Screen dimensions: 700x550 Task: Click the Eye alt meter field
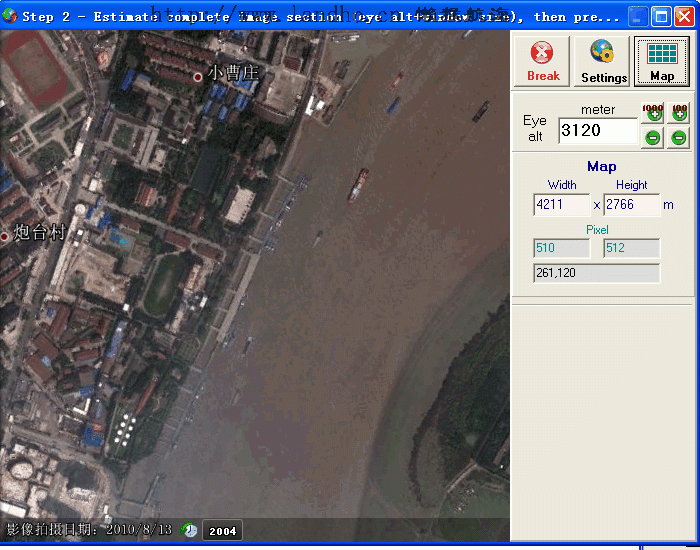click(597, 130)
